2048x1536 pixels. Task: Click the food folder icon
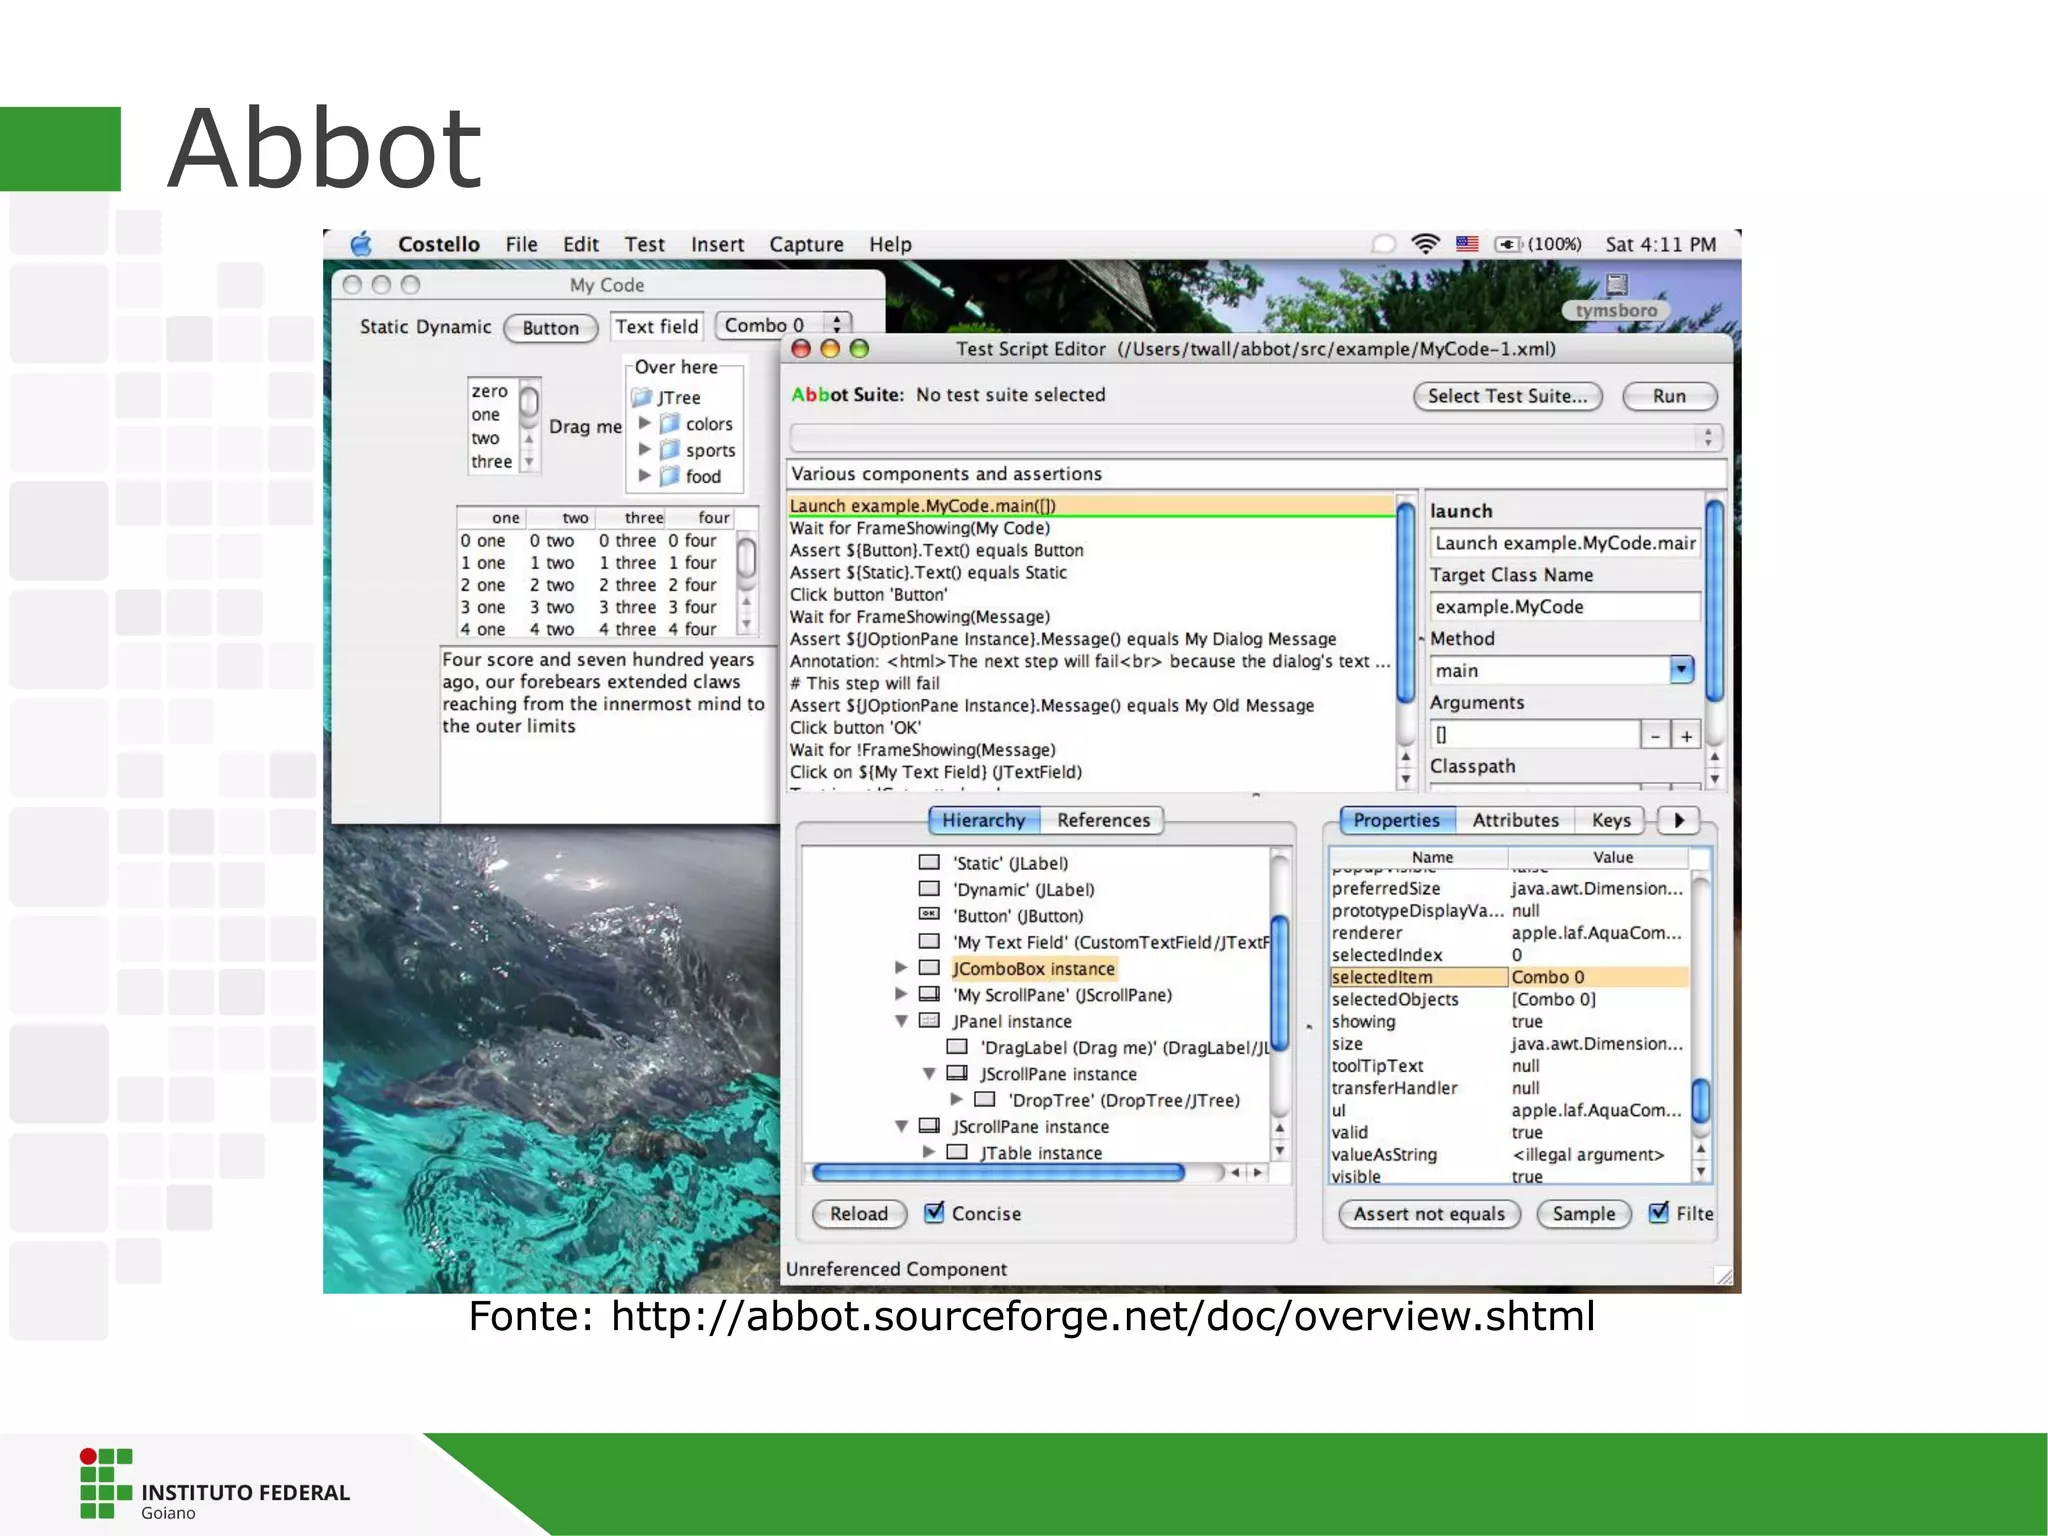click(670, 476)
